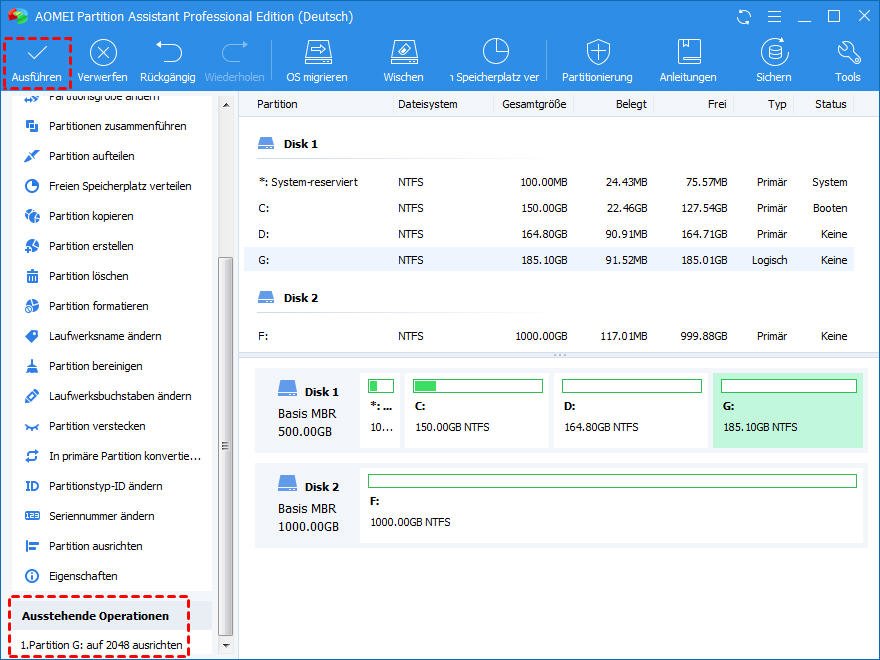880x660 pixels.
Task: Open the Tools wrench menu
Action: (x=847, y=62)
